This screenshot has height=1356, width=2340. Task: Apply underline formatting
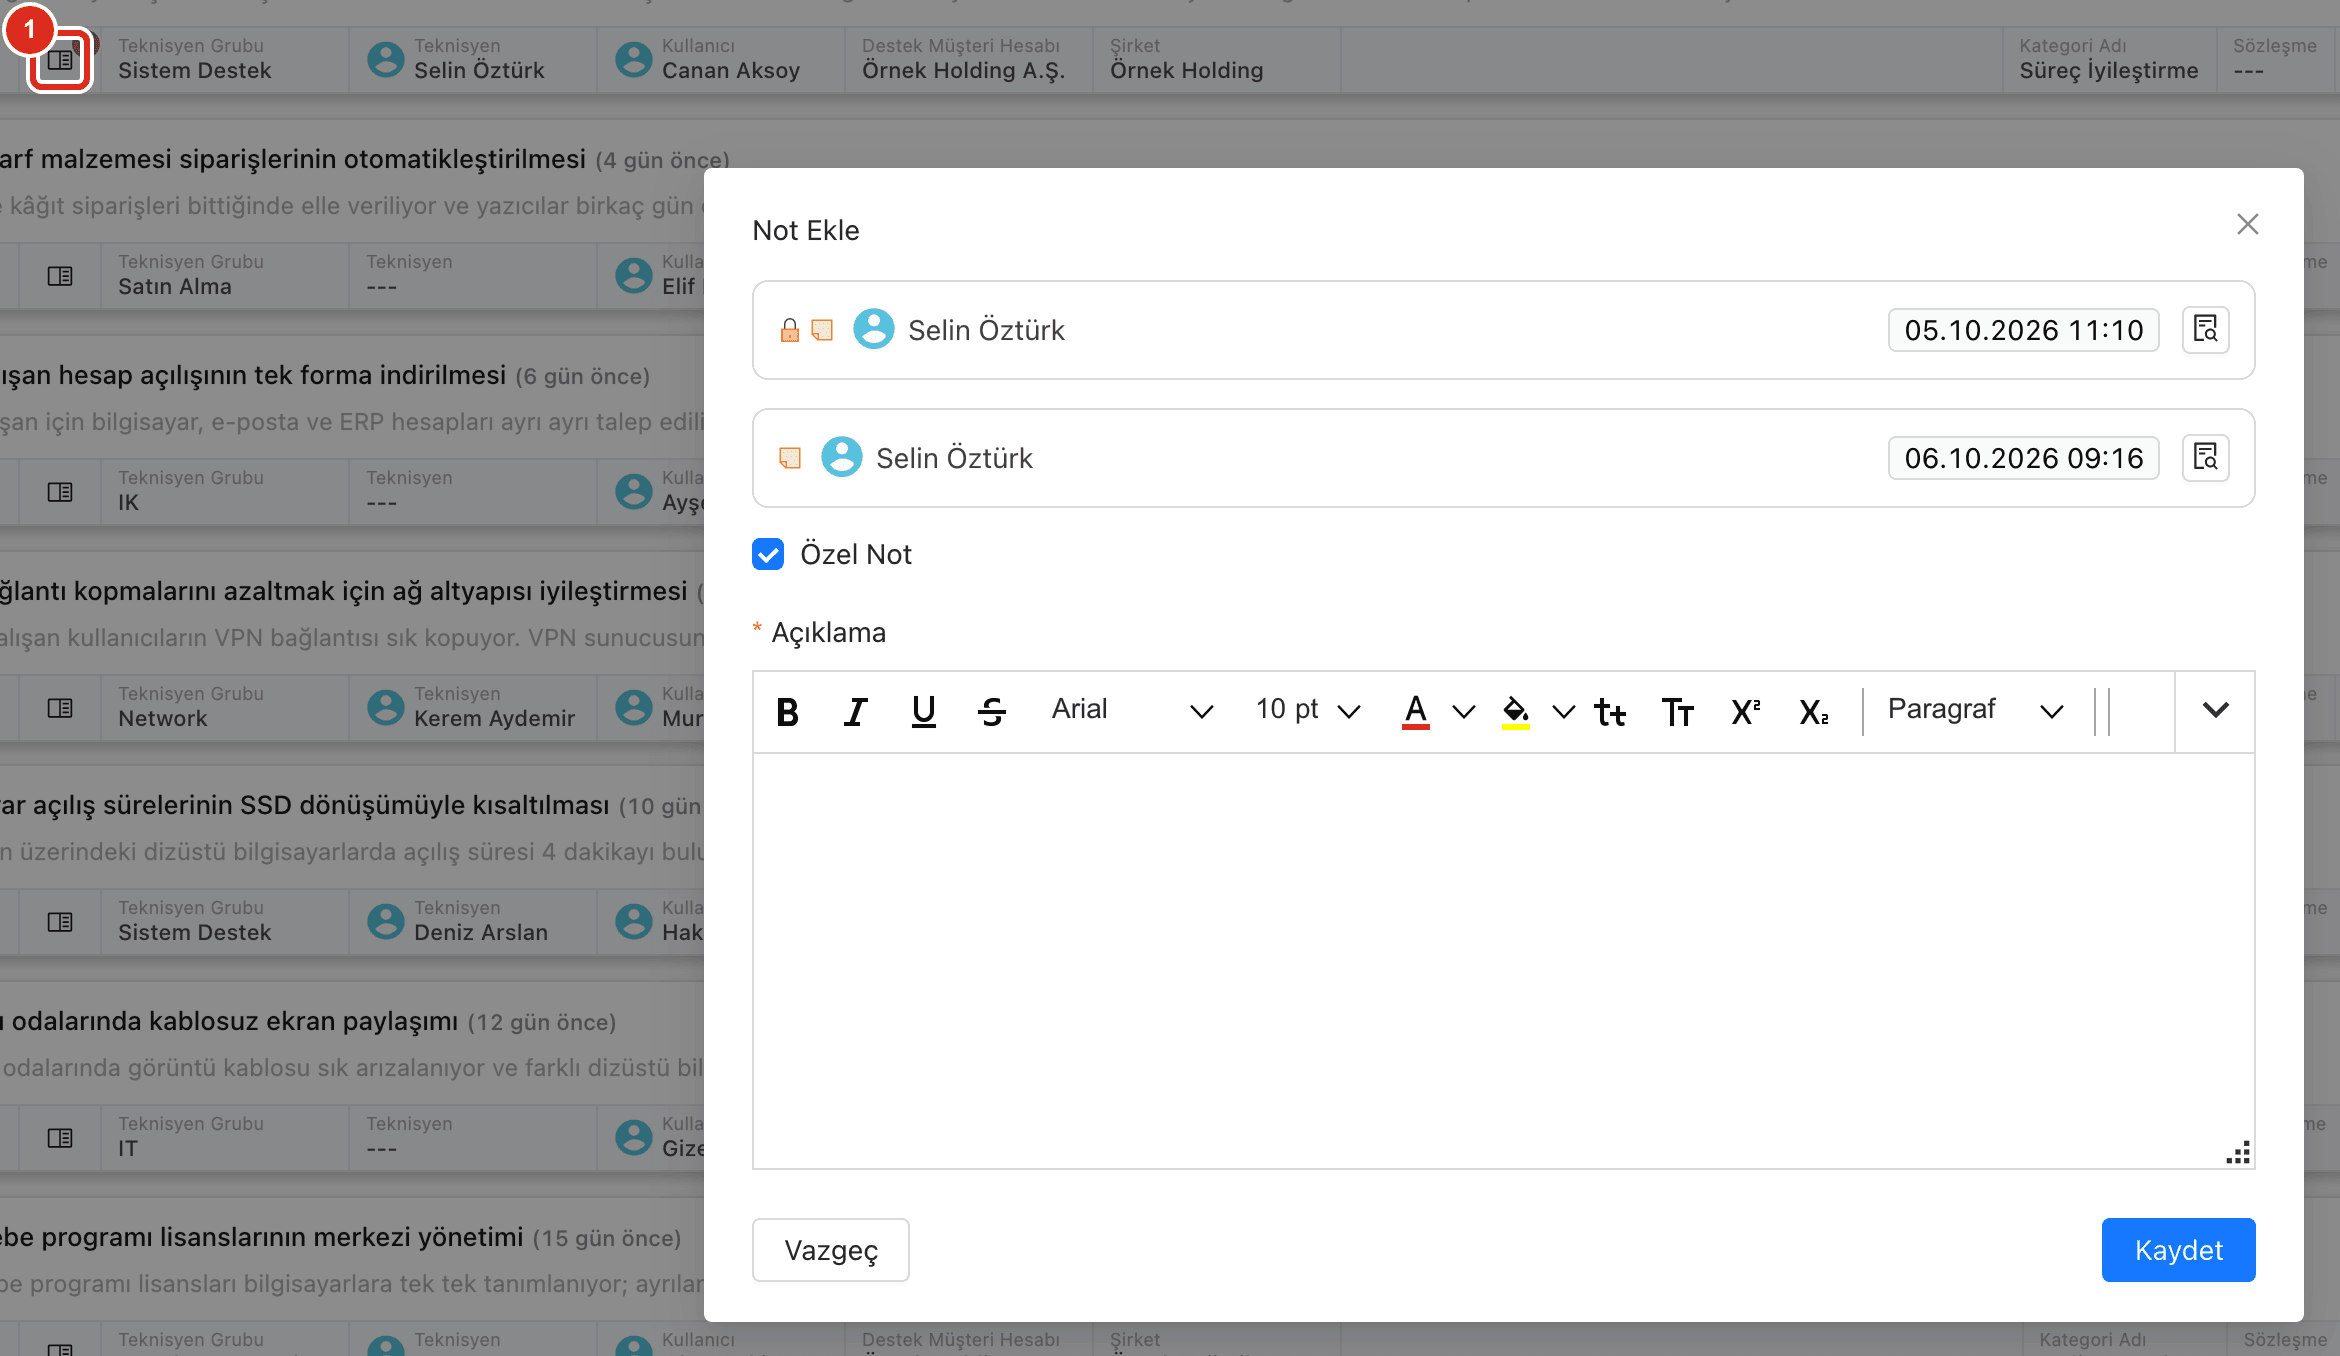pyautogui.click(x=923, y=712)
